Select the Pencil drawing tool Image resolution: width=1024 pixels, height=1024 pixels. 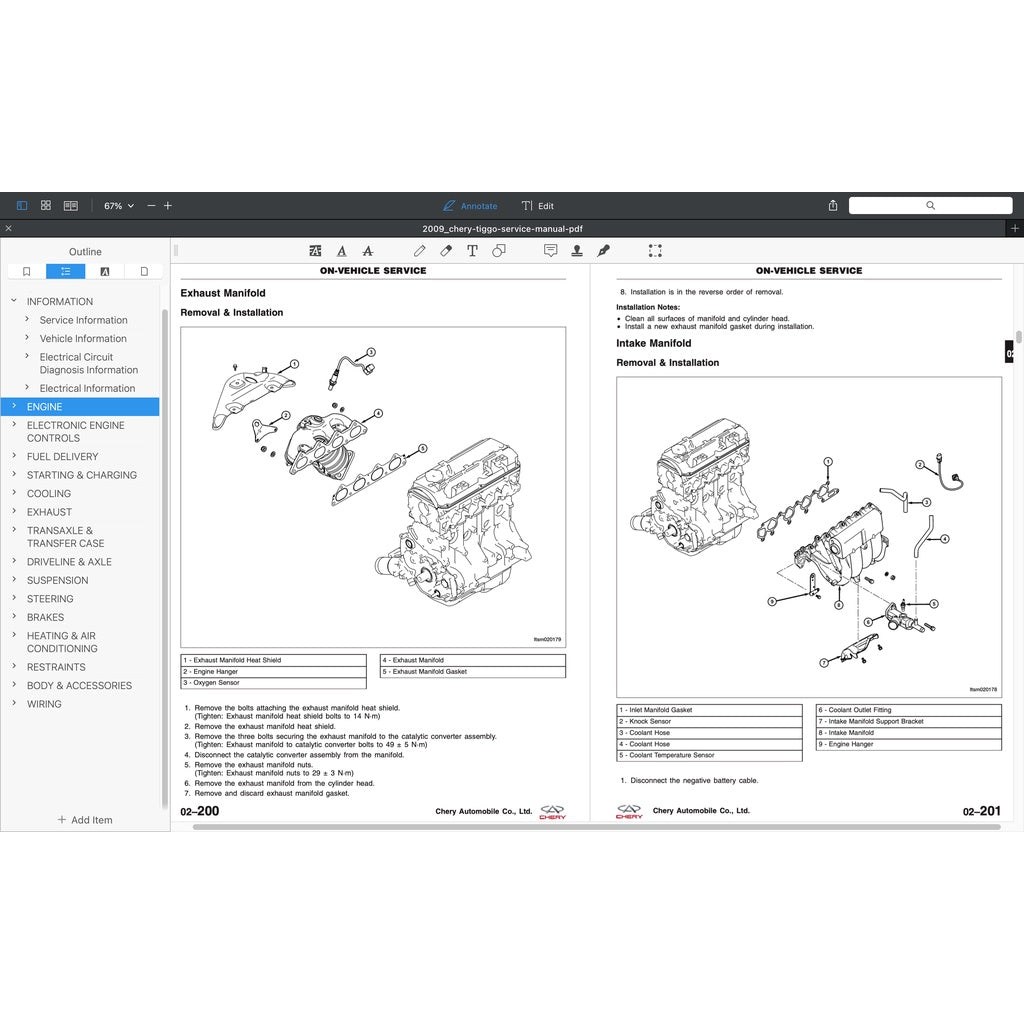pyautogui.click(x=419, y=251)
